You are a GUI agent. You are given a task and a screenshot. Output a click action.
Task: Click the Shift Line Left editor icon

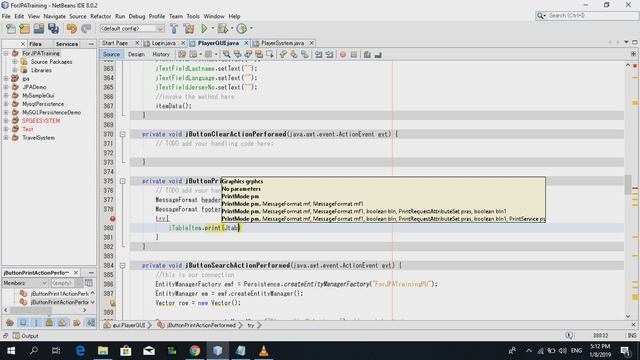tap(318, 54)
